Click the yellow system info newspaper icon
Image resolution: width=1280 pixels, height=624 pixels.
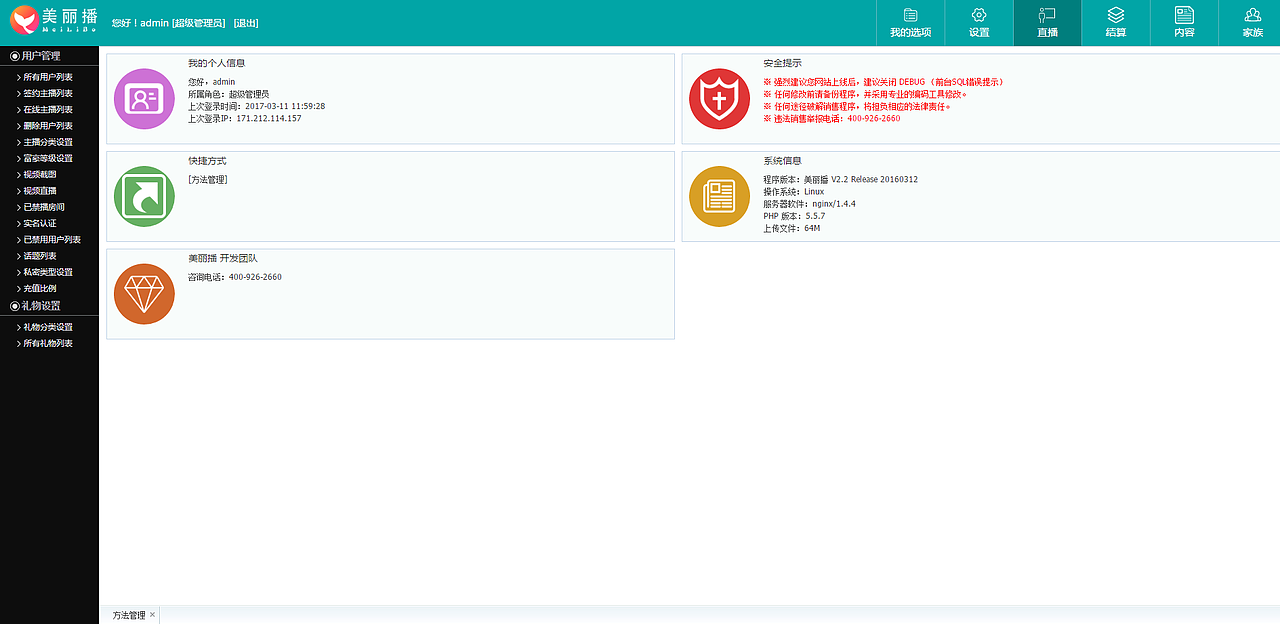719,196
